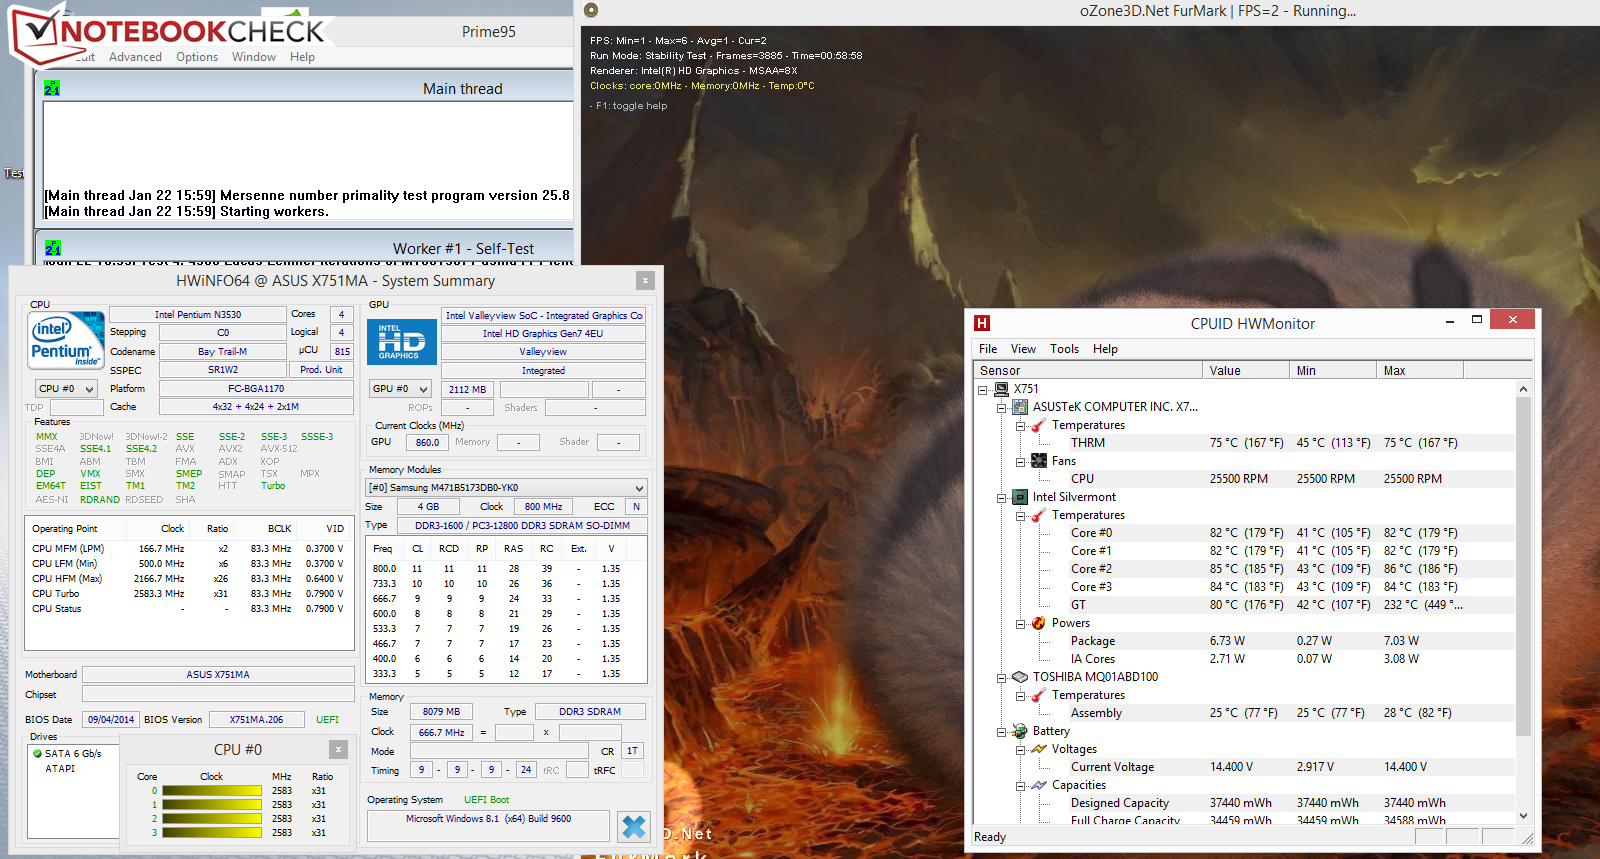The image size is (1600, 859).
Task: Open the View menu in HWMonitor
Action: coord(1023,349)
